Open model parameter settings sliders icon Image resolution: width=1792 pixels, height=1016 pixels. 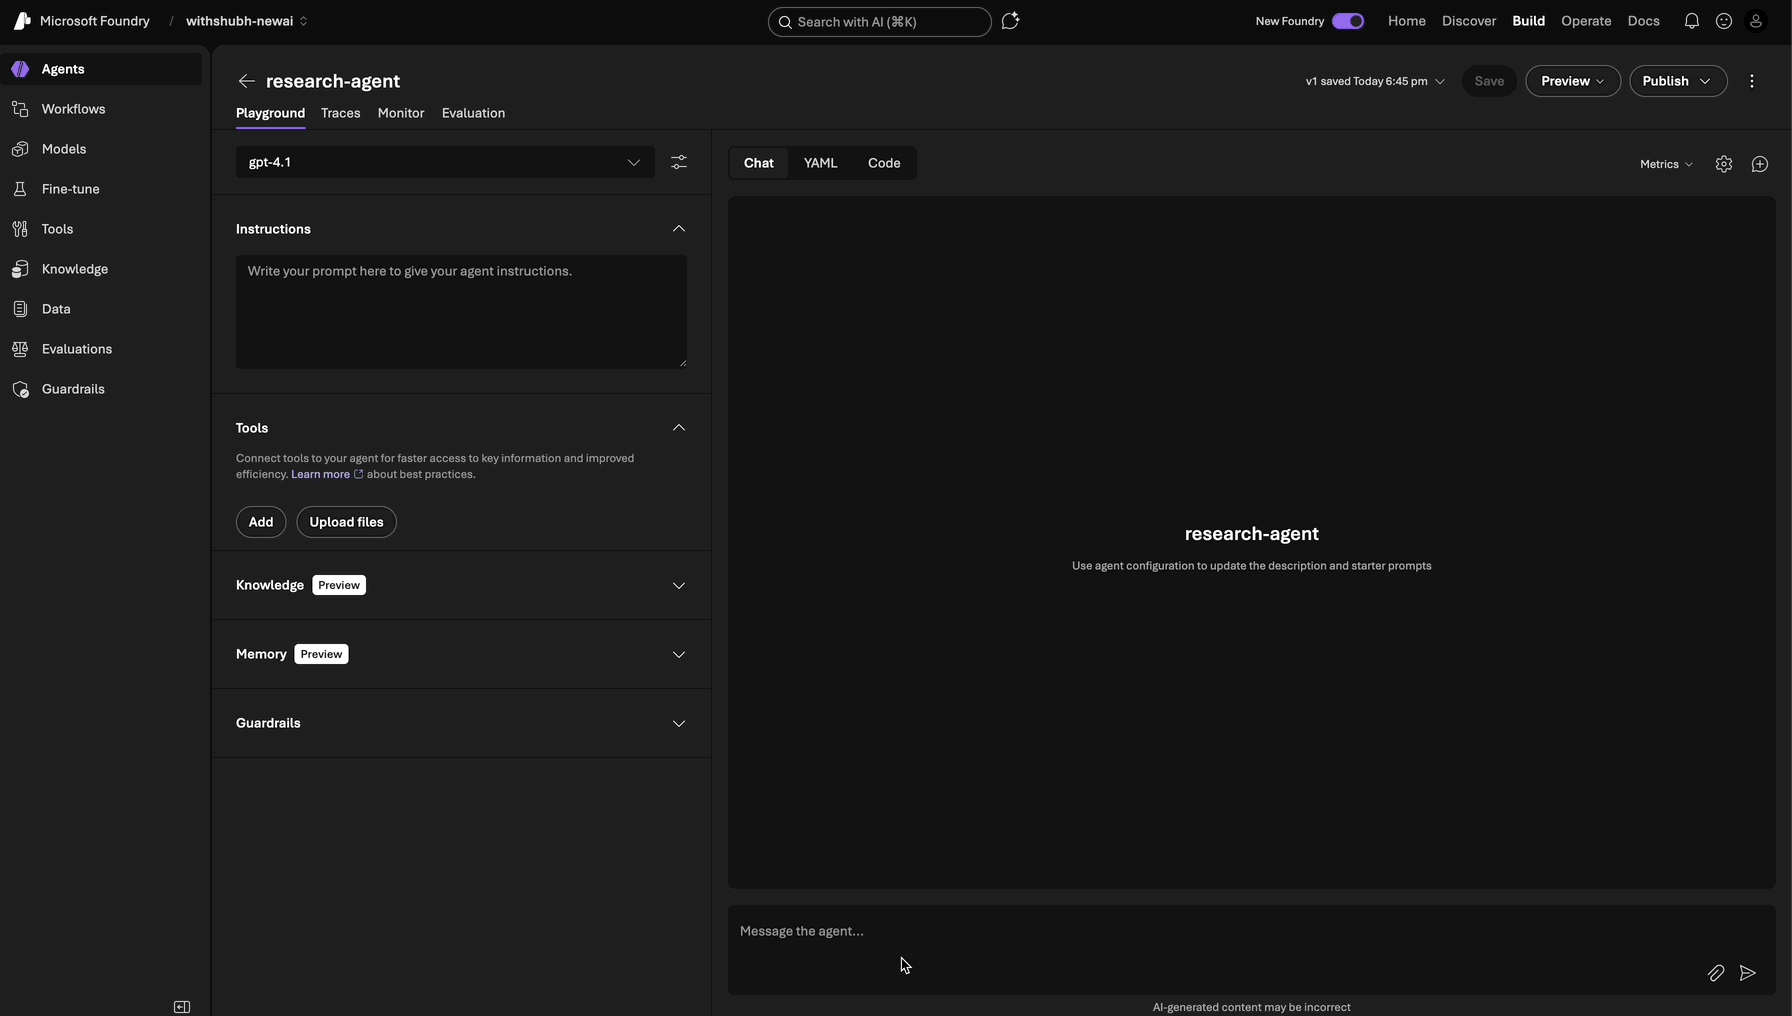(679, 162)
